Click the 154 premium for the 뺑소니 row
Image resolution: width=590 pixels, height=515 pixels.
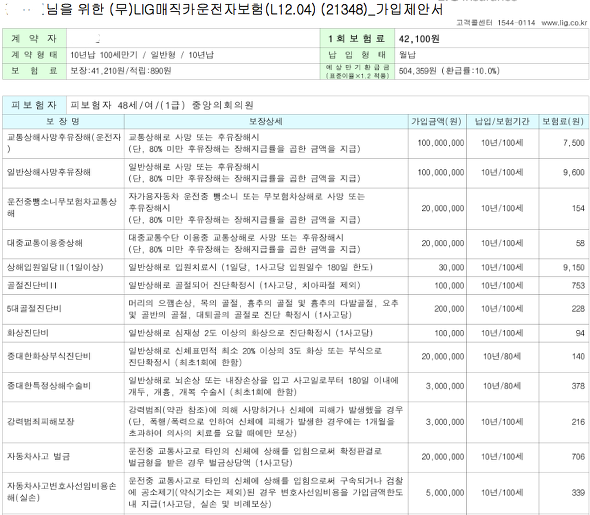(578, 208)
